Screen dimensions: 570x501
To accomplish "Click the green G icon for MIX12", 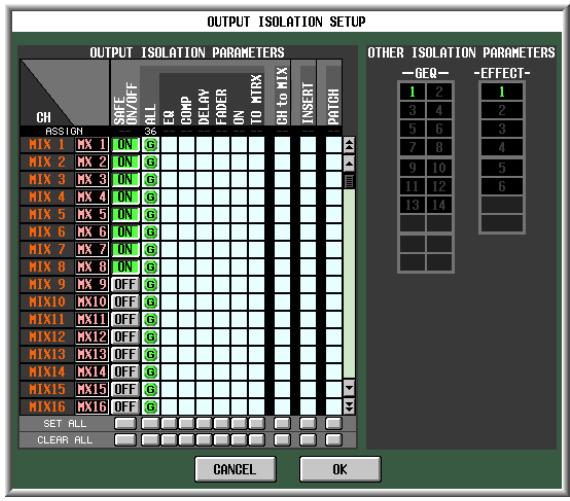I will [x=150, y=337].
